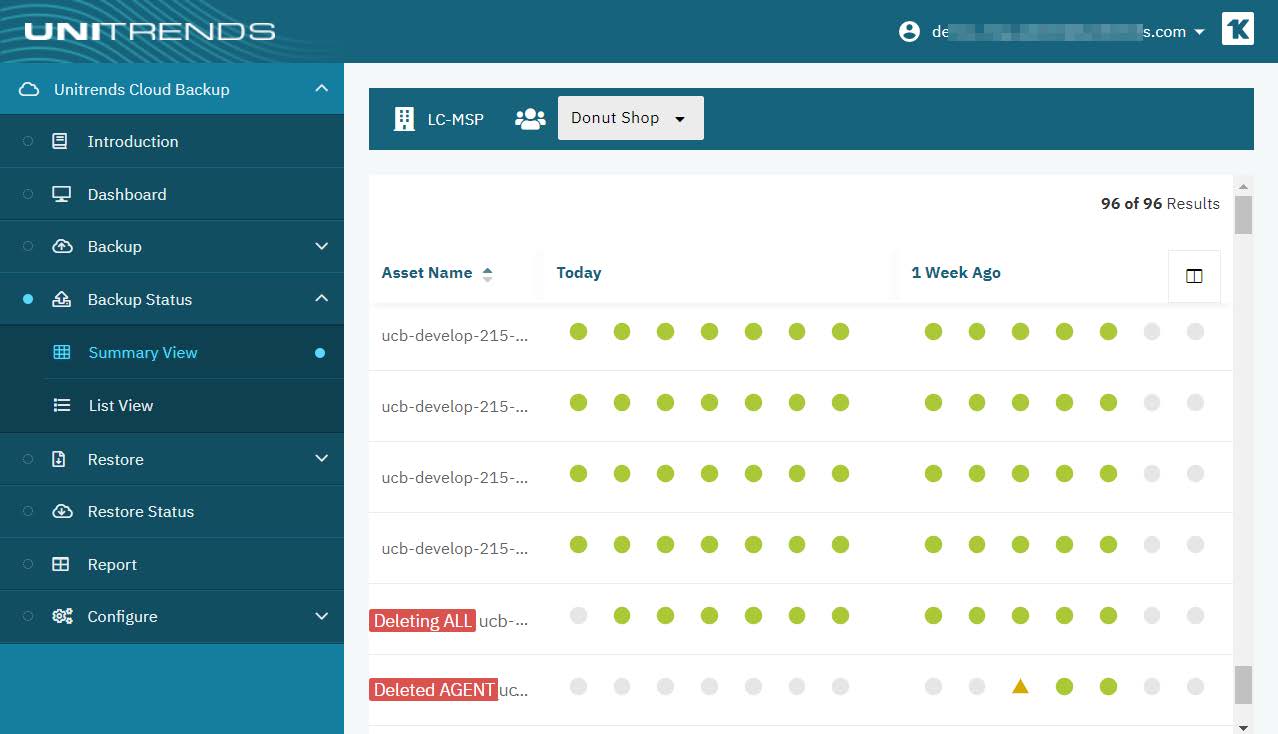Viewport: 1278px width, 734px height.
Task: Click the Unitrends logo
Action: 150,31
